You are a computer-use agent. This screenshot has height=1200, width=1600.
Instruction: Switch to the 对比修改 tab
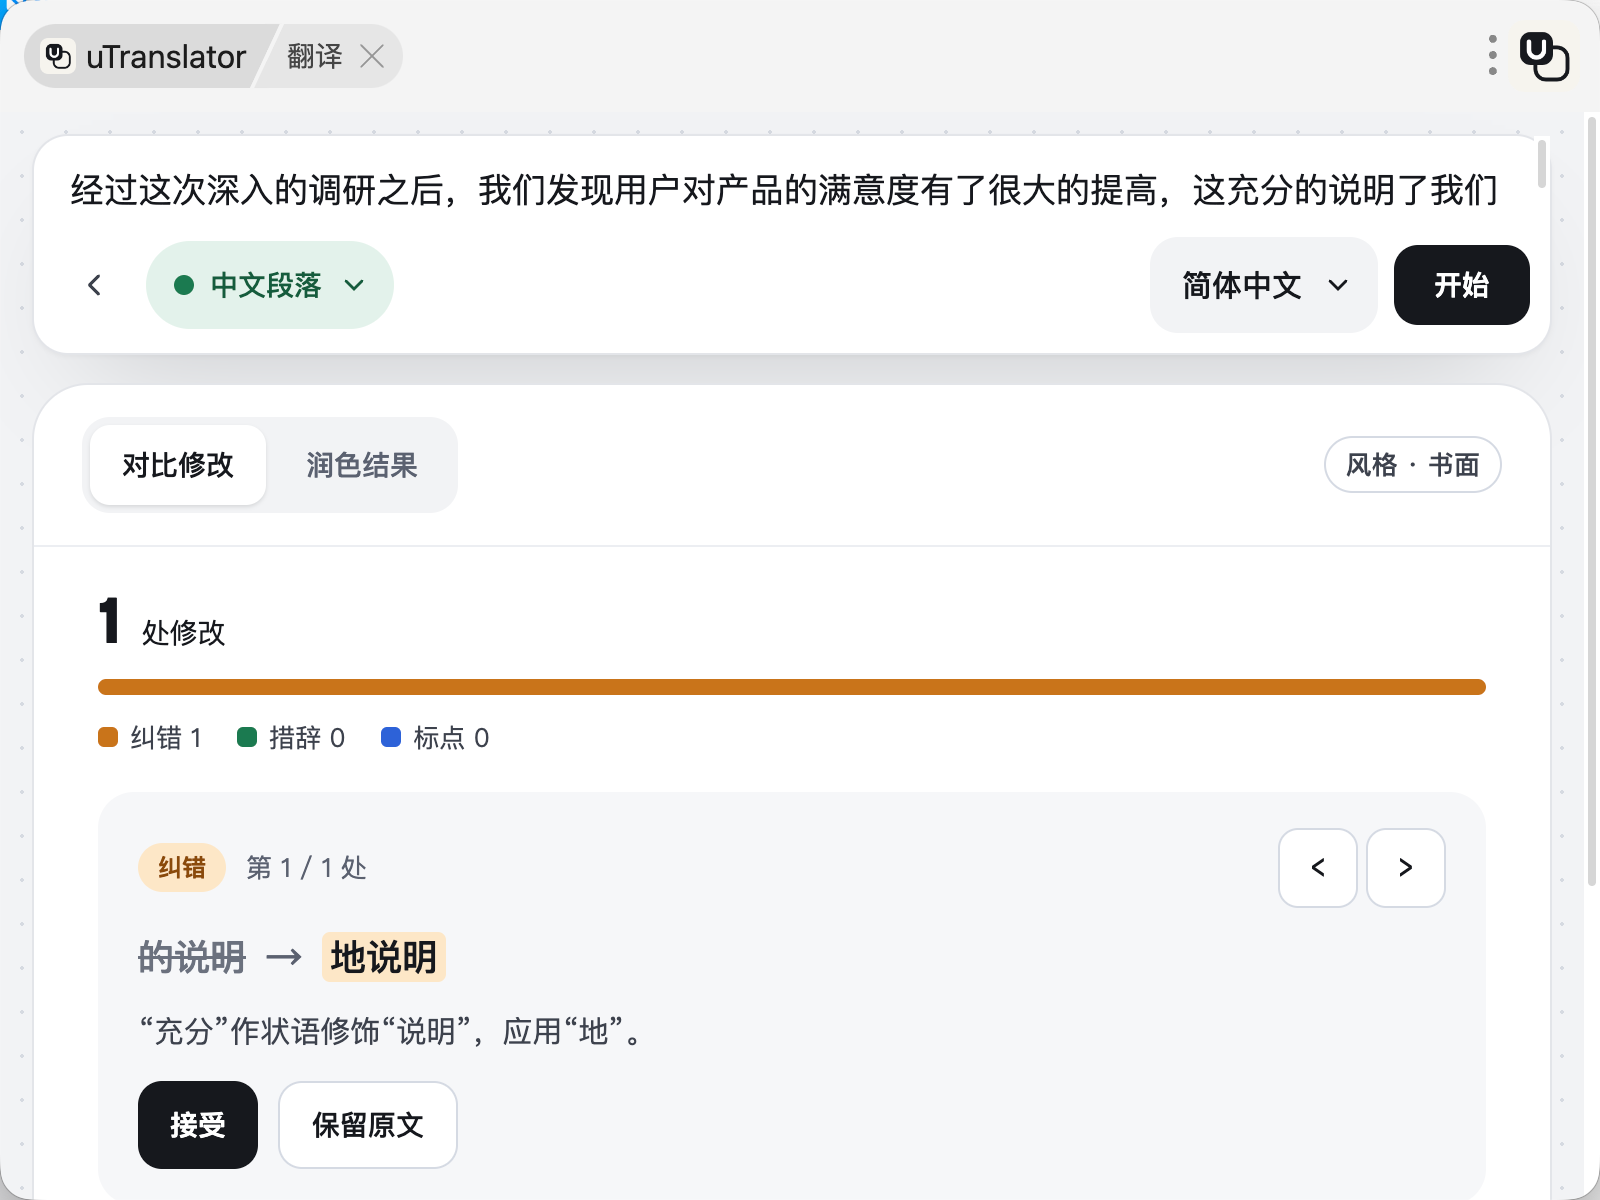[178, 465]
